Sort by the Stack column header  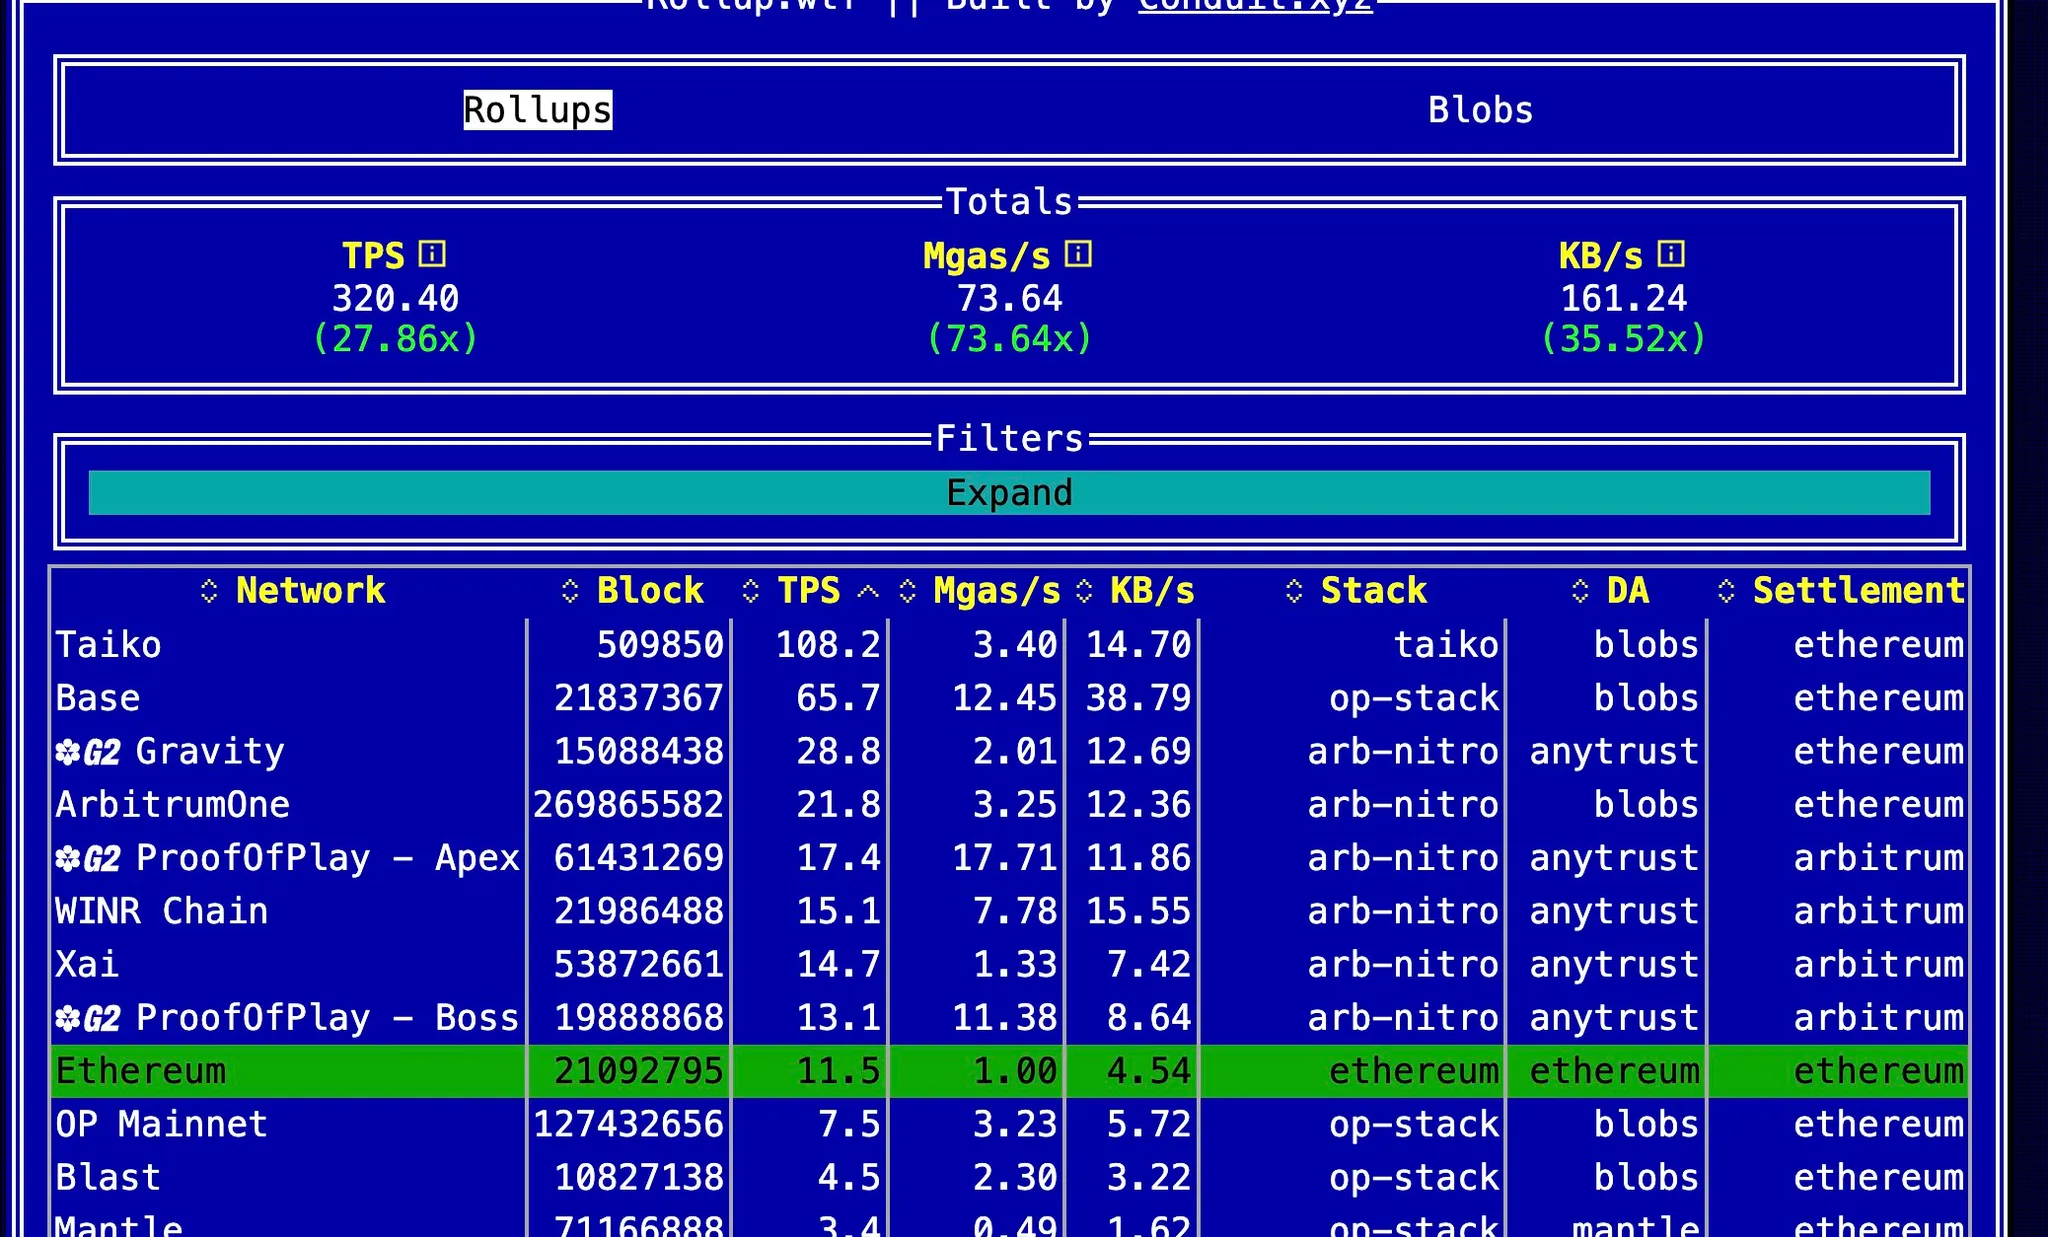point(1374,591)
